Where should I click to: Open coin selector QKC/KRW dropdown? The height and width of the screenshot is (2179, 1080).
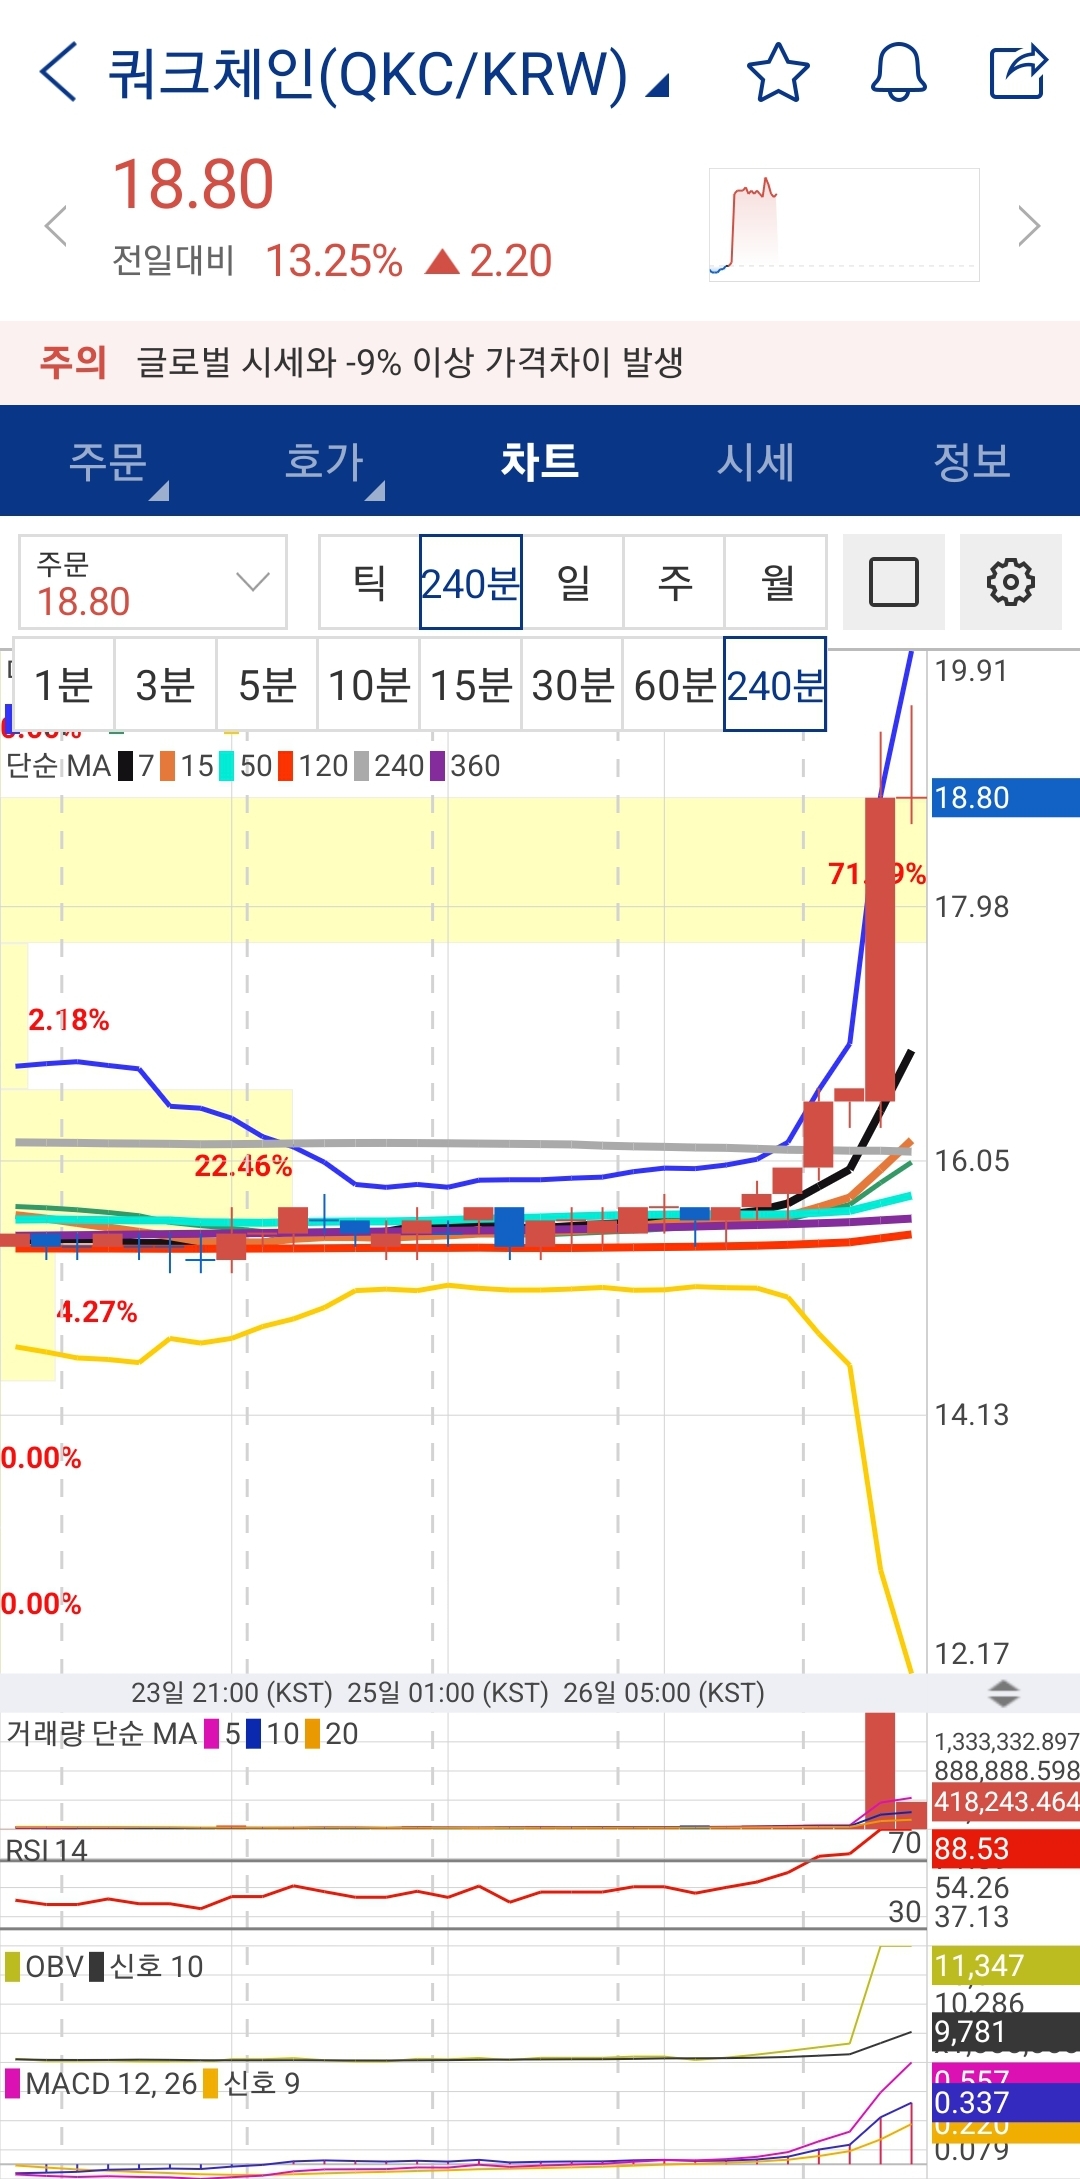[388, 74]
